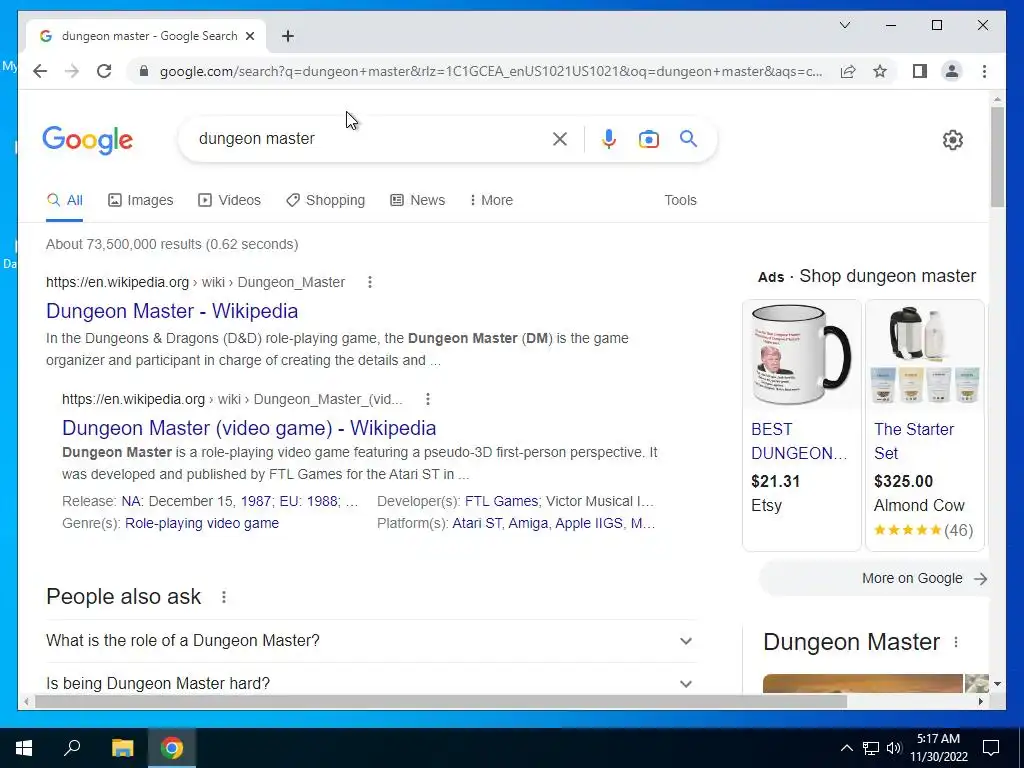Open the taskbar clock showing 5:17 AM

pos(938,748)
